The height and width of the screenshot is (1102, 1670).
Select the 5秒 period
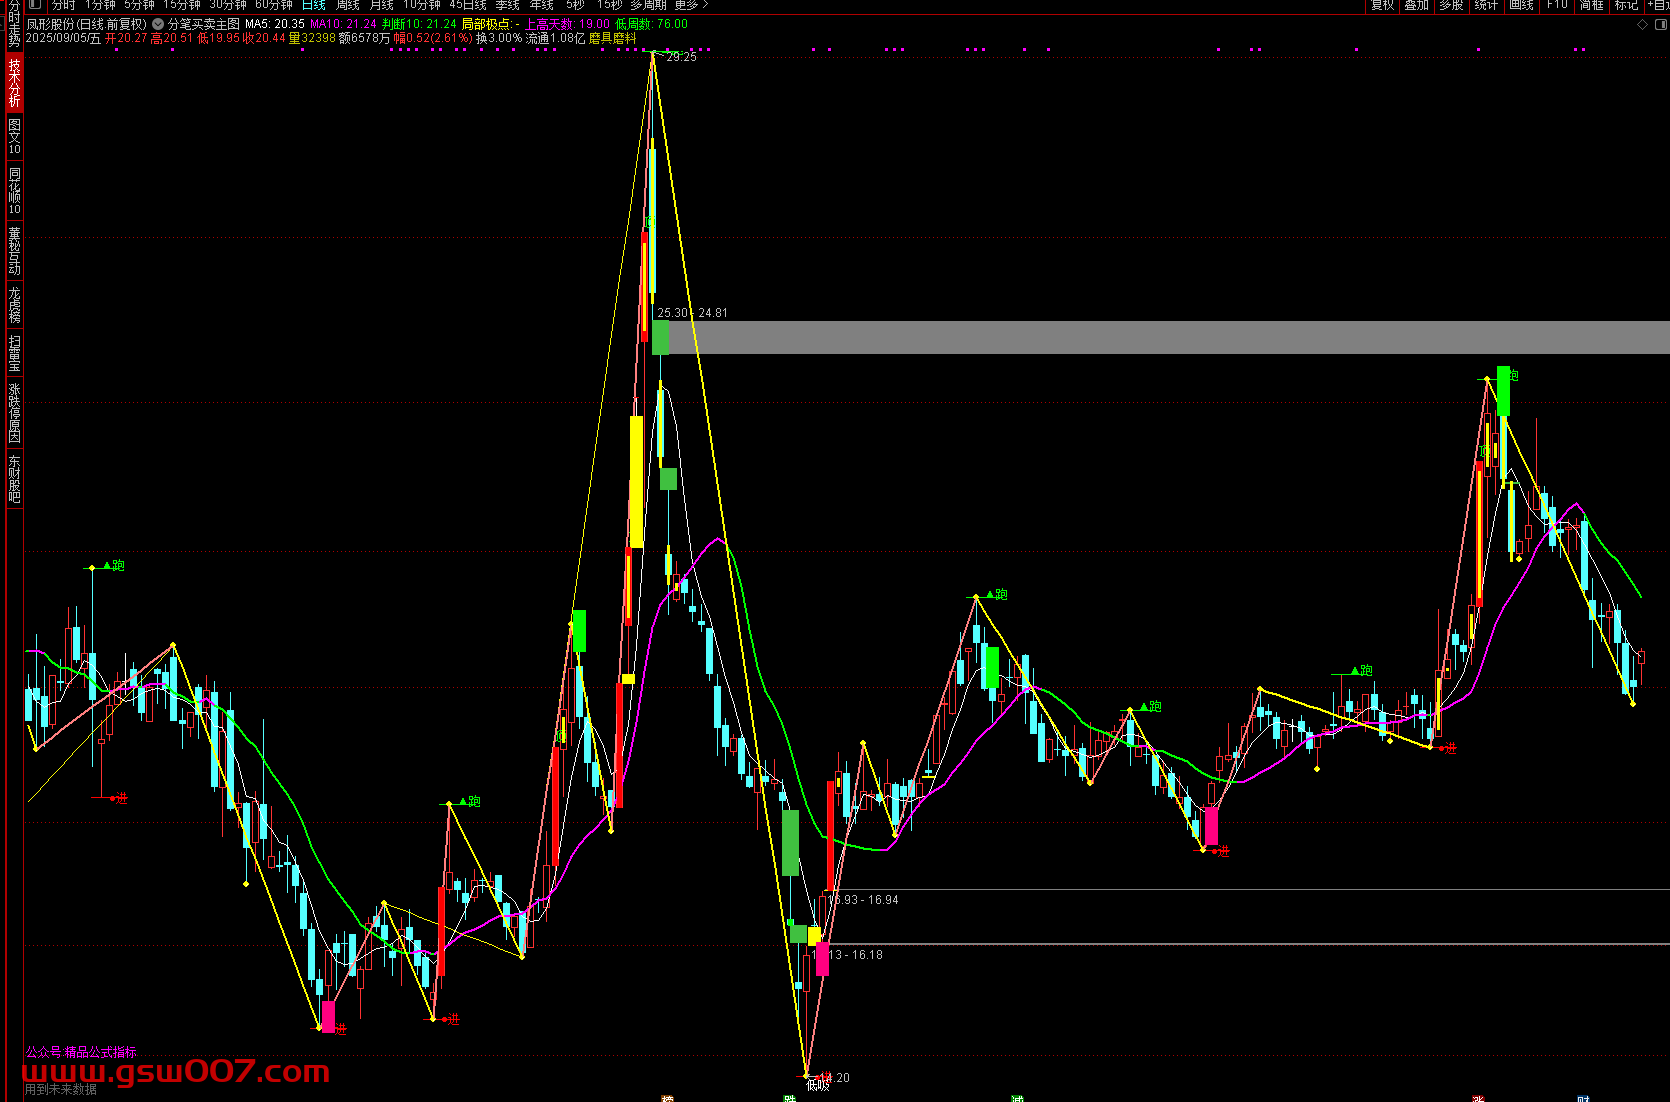click(575, 5)
